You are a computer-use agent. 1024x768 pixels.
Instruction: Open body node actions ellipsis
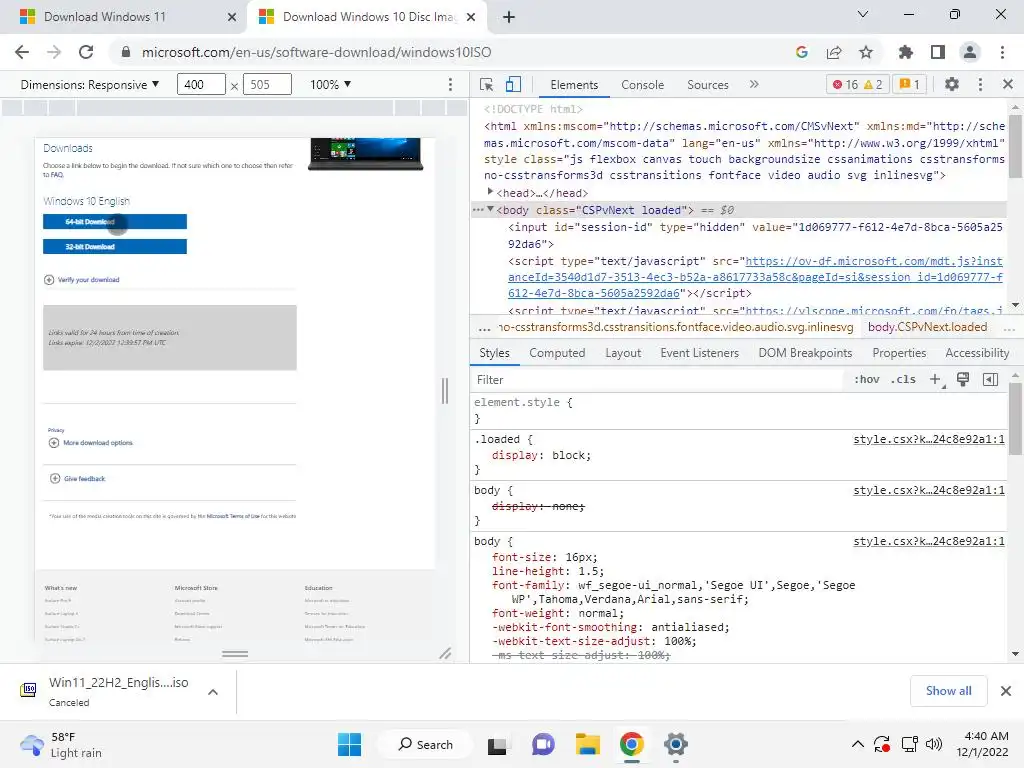[478, 210]
